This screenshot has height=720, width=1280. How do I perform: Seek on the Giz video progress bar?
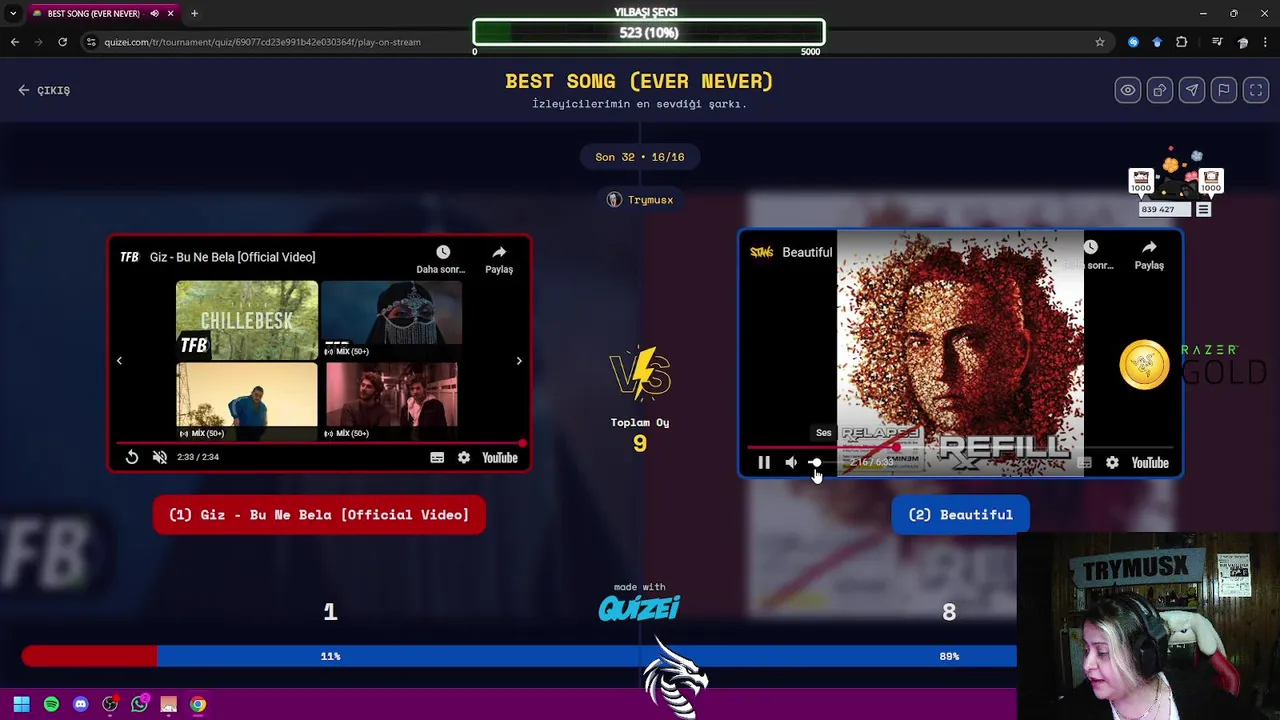[x=319, y=442]
